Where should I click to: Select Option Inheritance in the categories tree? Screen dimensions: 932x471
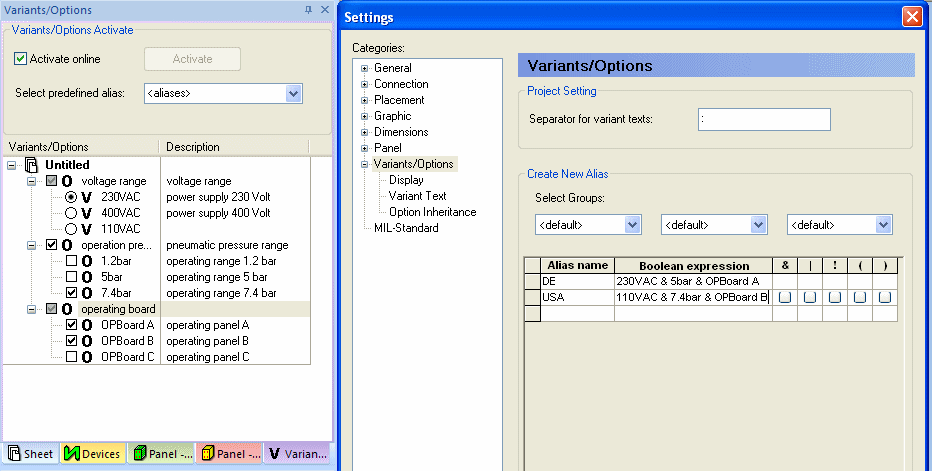(x=432, y=212)
